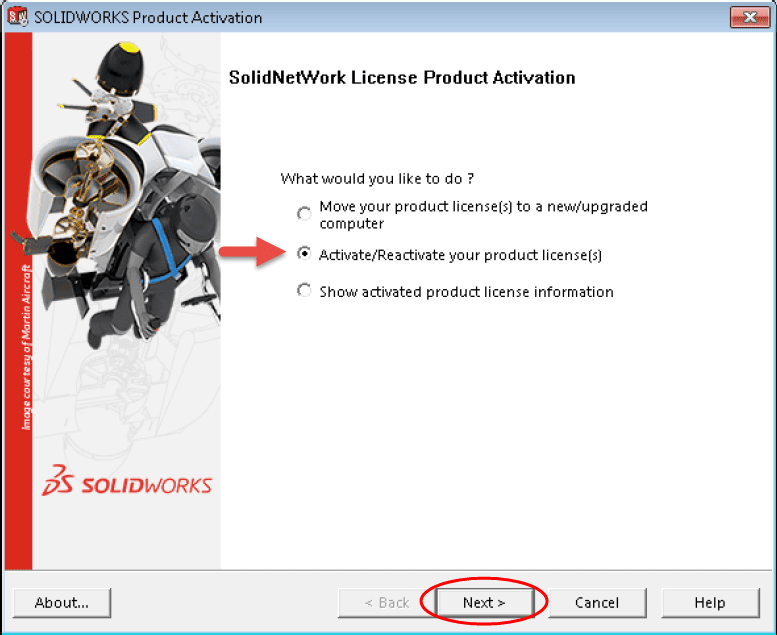
Task: Click the 'What would you like to do ?' prompt
Action: pos(377,178)
